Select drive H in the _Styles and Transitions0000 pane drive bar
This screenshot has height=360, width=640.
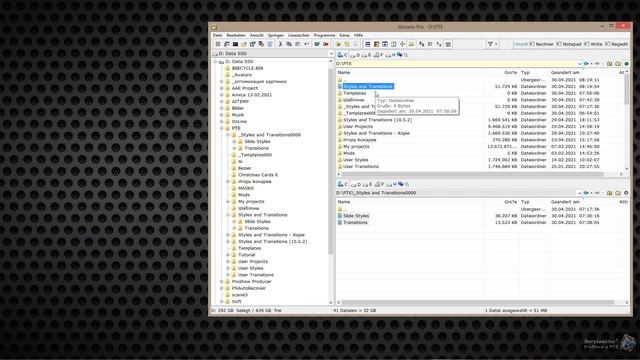(x=391, y=184)
